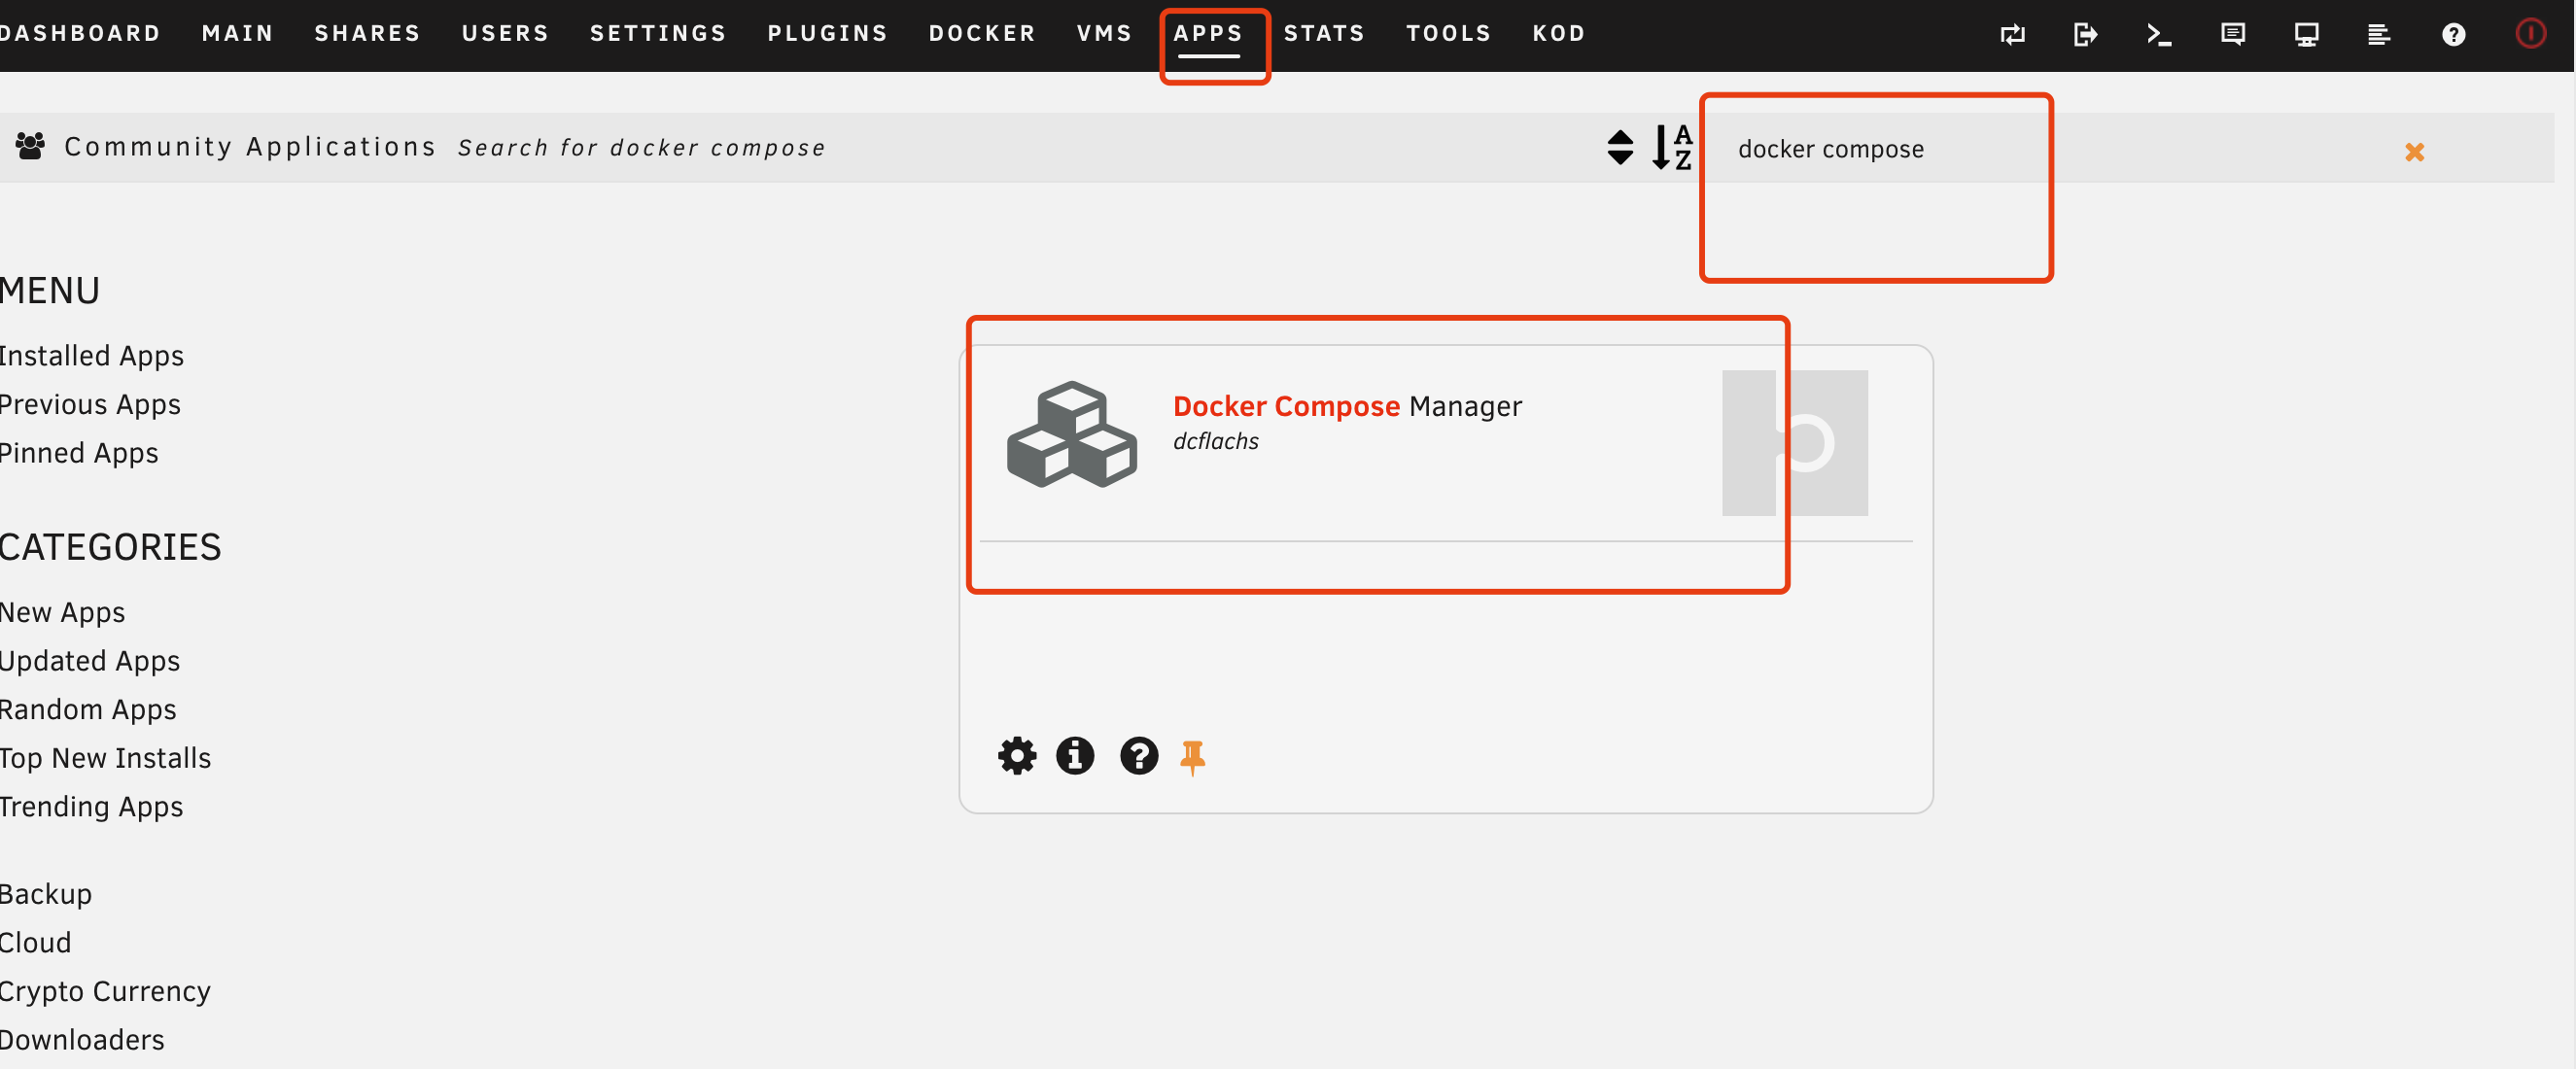
Task: Switch to the Docker tab
Action: [x=981, y=33]
